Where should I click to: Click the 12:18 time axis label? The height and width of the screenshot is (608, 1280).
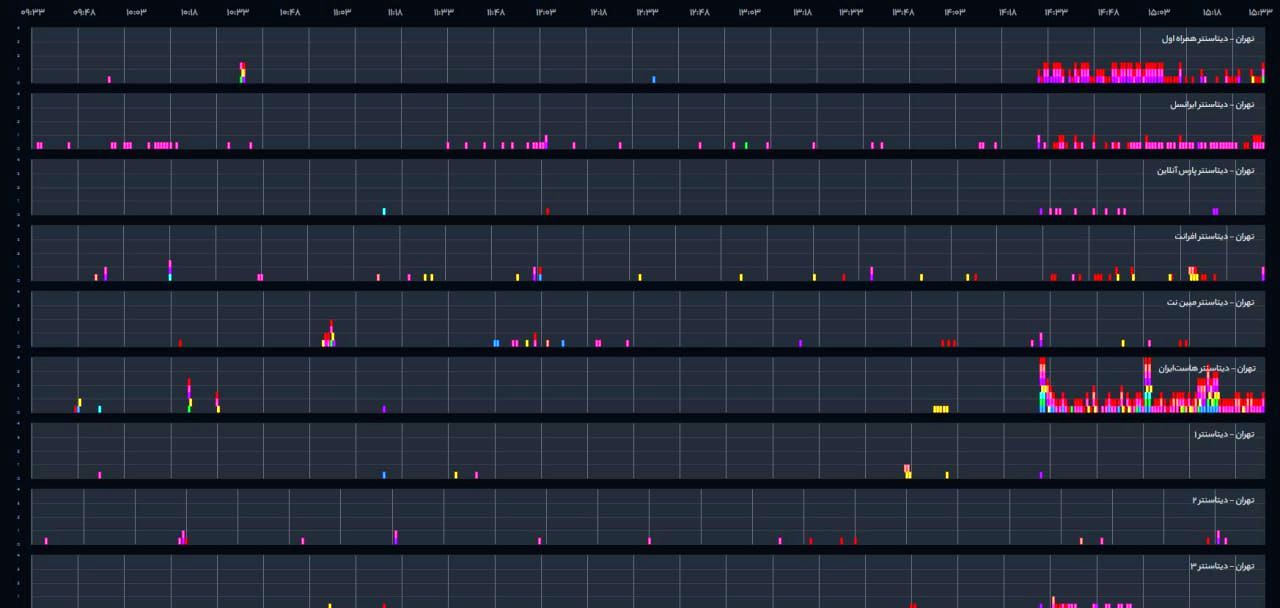point(597,12)
